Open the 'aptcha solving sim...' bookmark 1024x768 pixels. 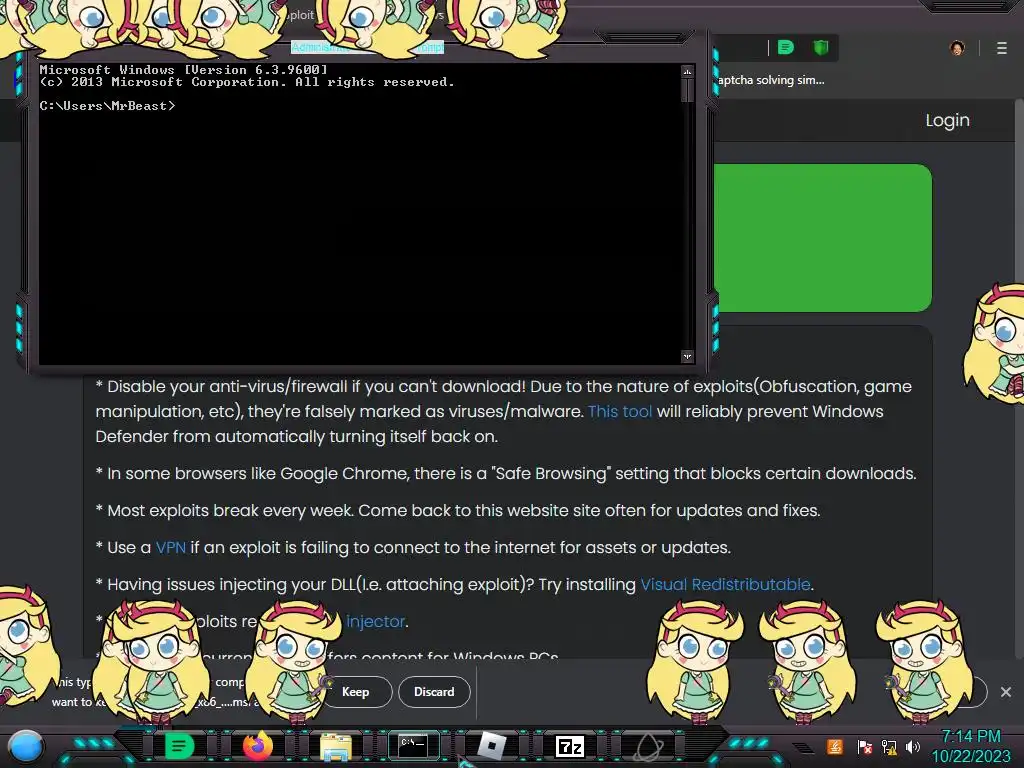click(x=771, y=80)
